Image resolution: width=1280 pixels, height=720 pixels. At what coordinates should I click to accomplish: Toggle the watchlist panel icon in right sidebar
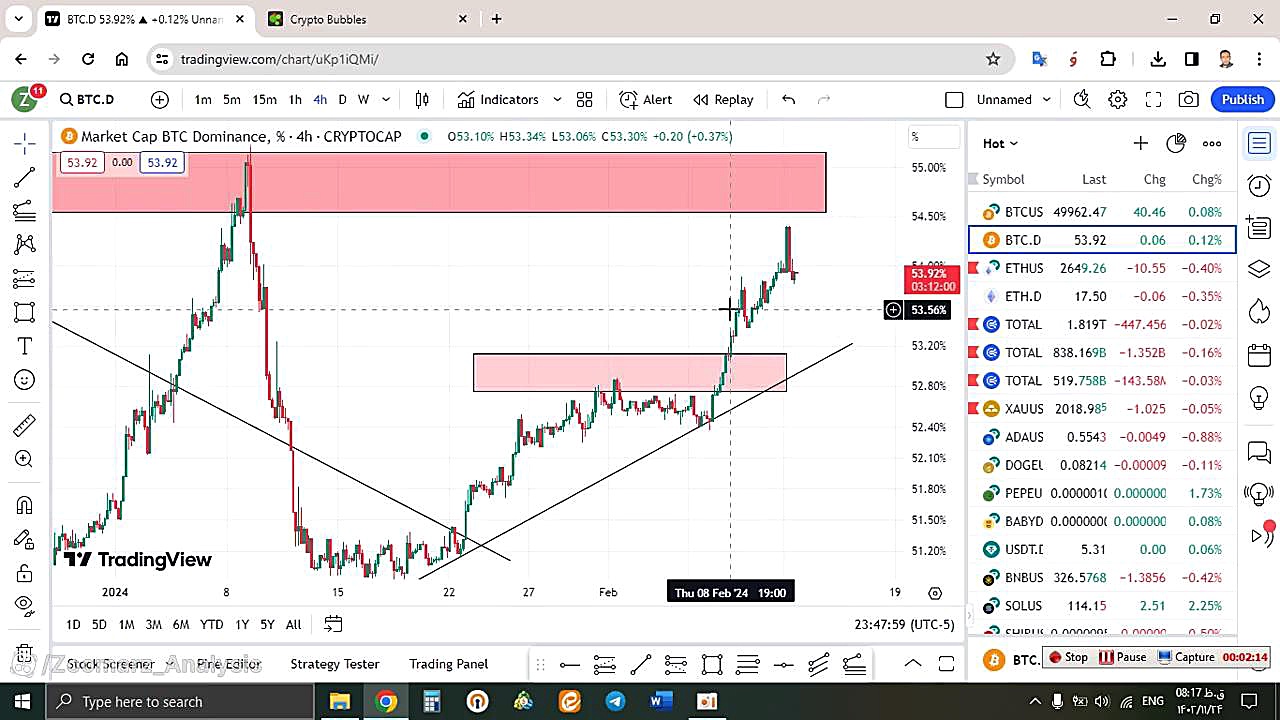[1259, 143]
